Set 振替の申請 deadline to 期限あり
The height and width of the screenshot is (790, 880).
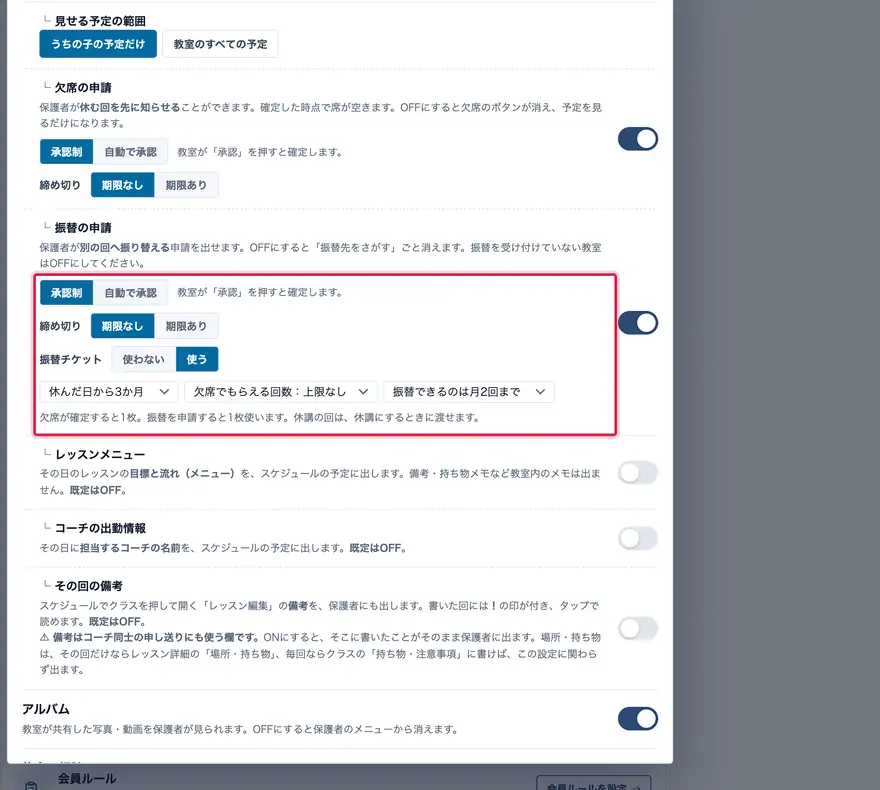click(x=186, y=326)
